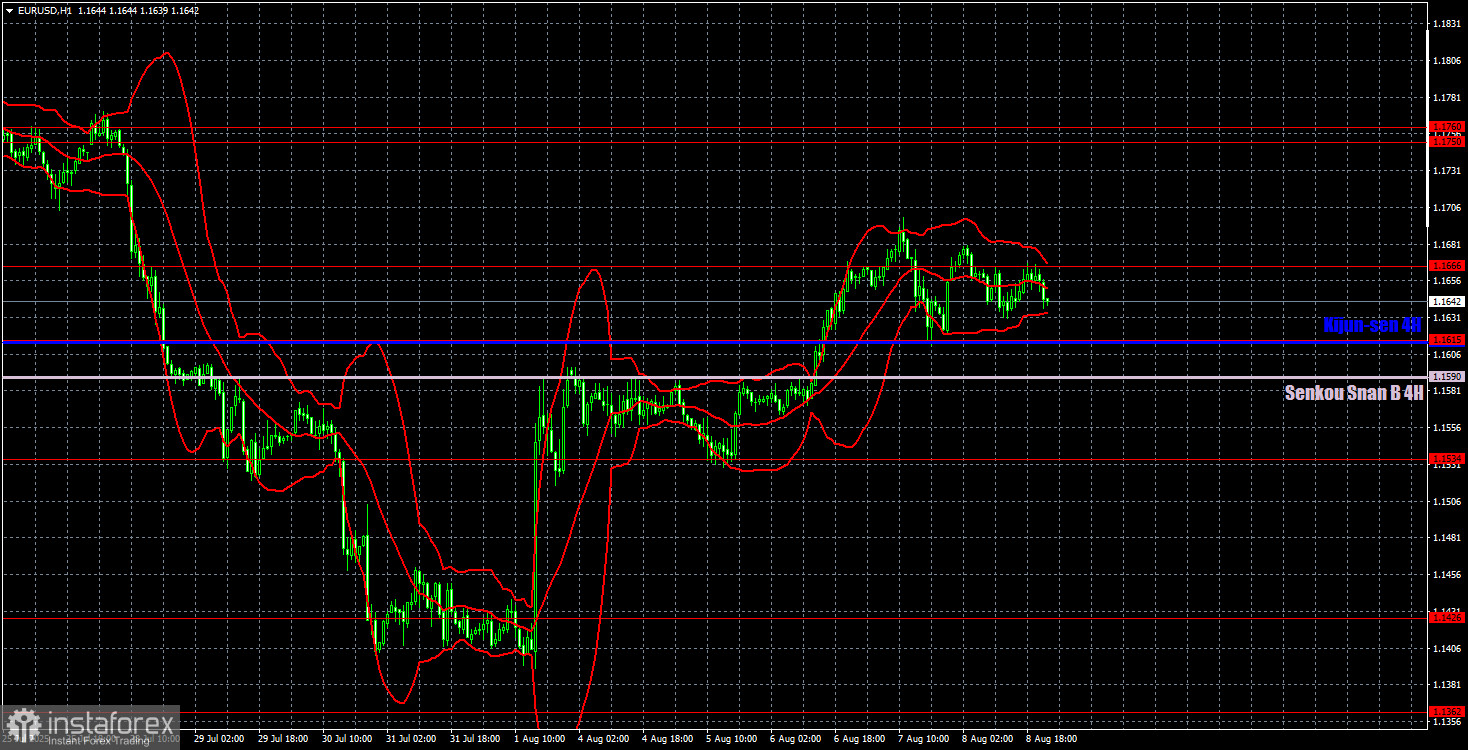This screenshot has height=750, width=1468.
Task: Click the 31 Jul 18:00 time label
Action: click(475, 739)
